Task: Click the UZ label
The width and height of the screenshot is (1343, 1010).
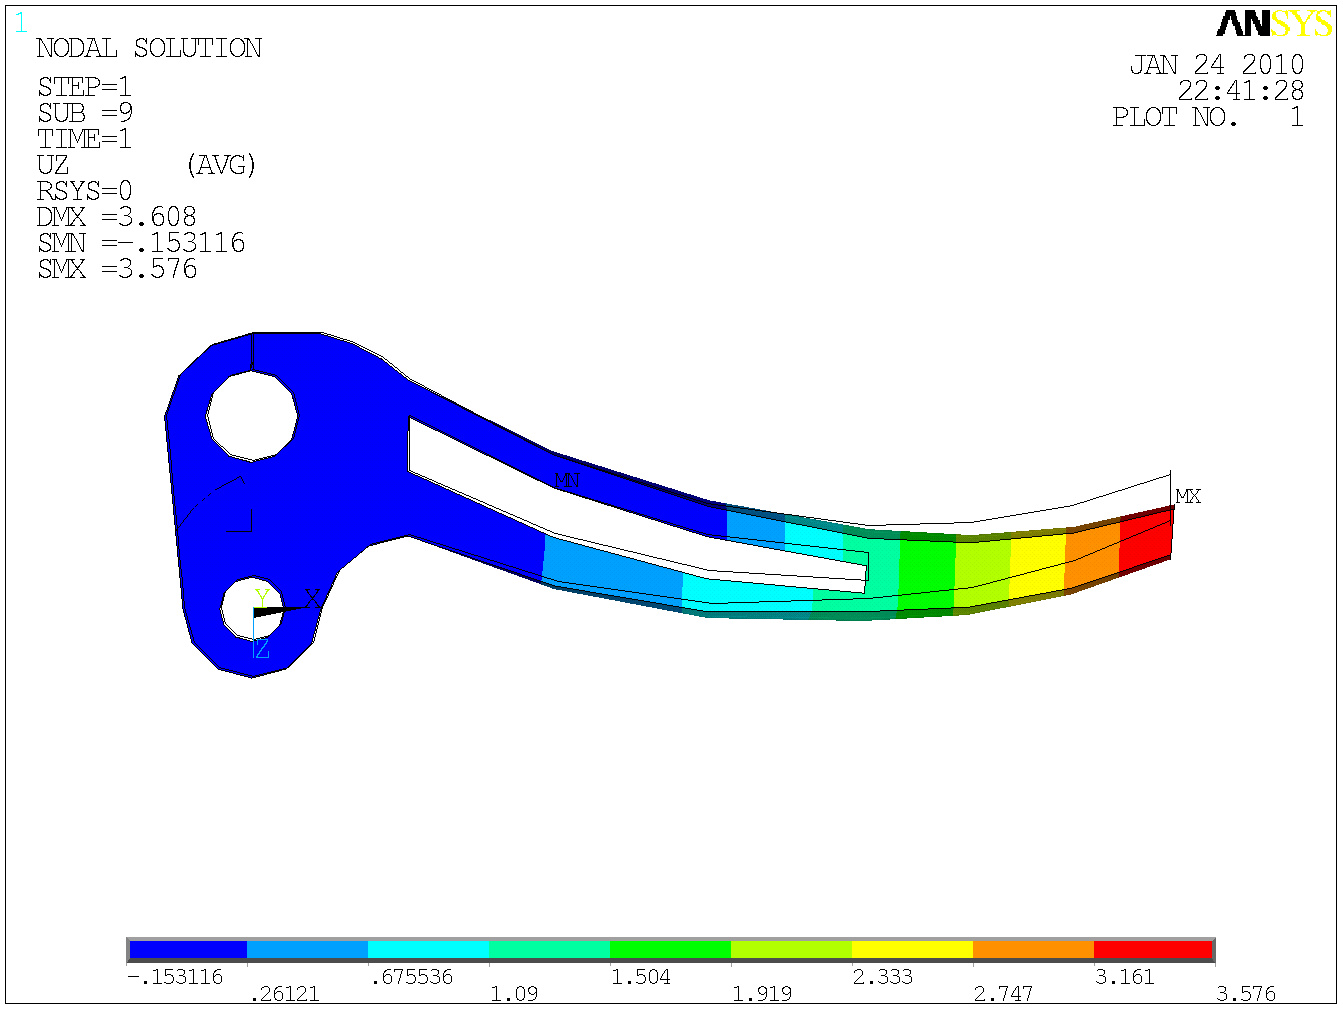Action: pyautogui.click(x=53, y=164)
